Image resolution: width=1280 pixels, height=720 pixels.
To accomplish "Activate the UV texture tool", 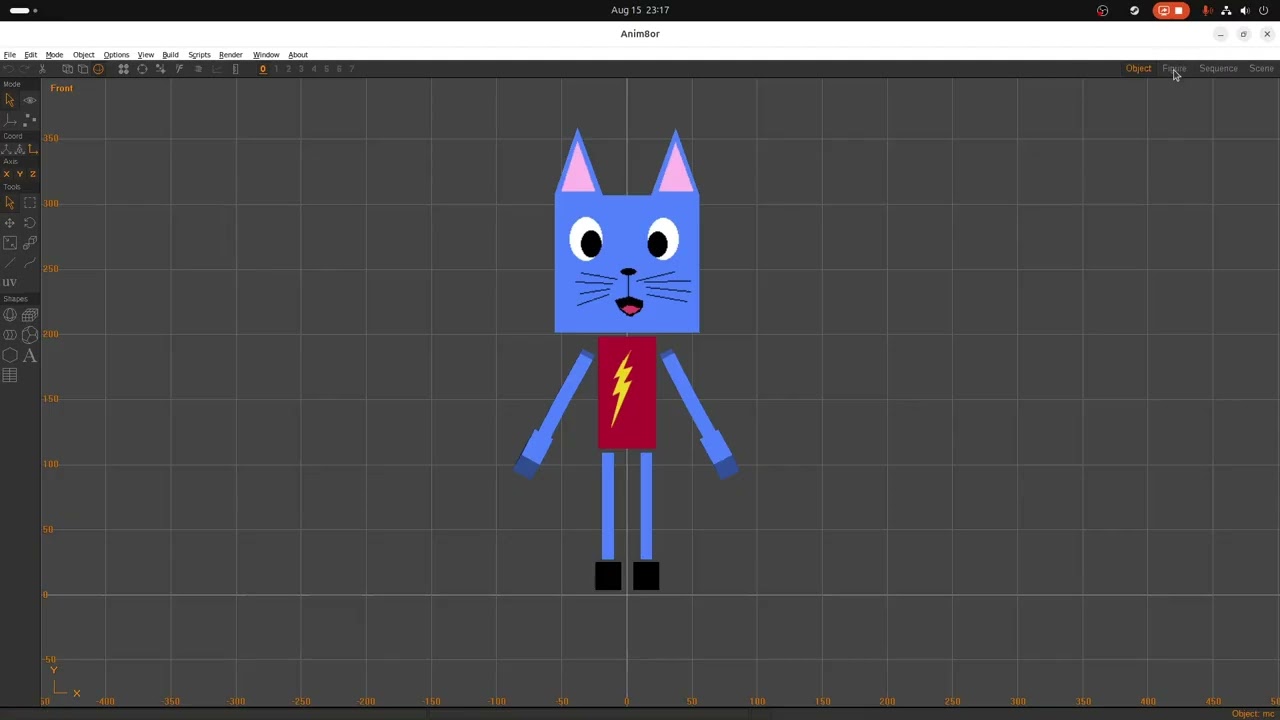I will pyautogui.click(x=9, y=282).
